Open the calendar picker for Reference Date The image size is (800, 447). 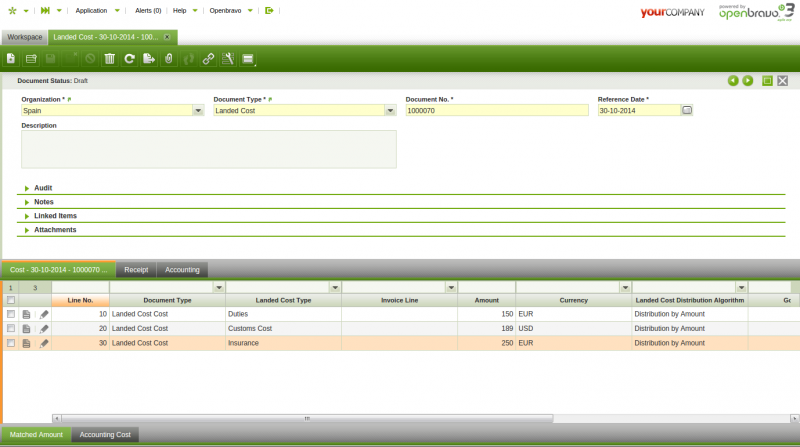point(687,111)
